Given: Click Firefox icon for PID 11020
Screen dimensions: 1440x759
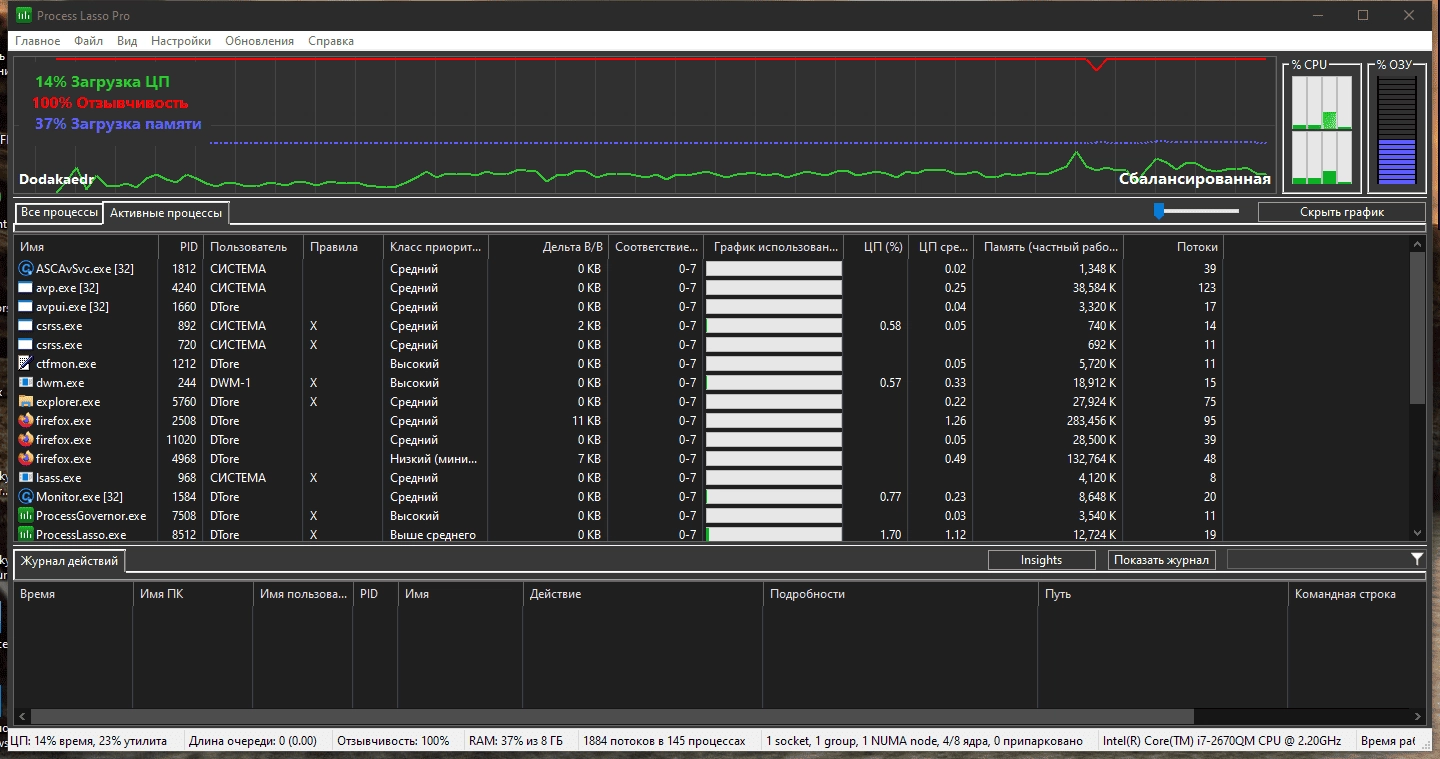Looking at the screenshot, I should (26, 440).
